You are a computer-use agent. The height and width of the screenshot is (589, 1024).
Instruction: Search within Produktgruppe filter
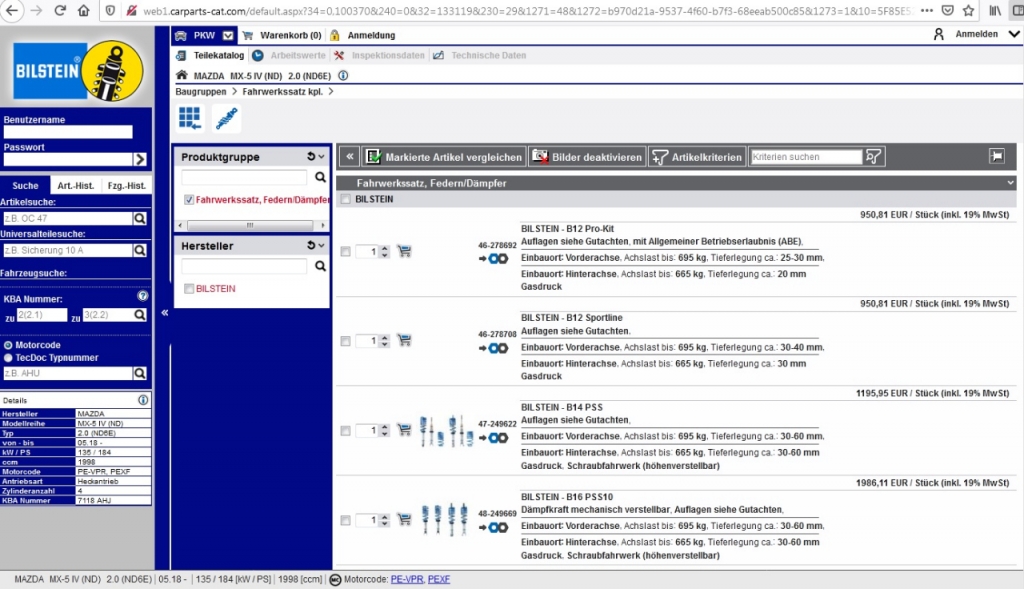tap(320, 177)
